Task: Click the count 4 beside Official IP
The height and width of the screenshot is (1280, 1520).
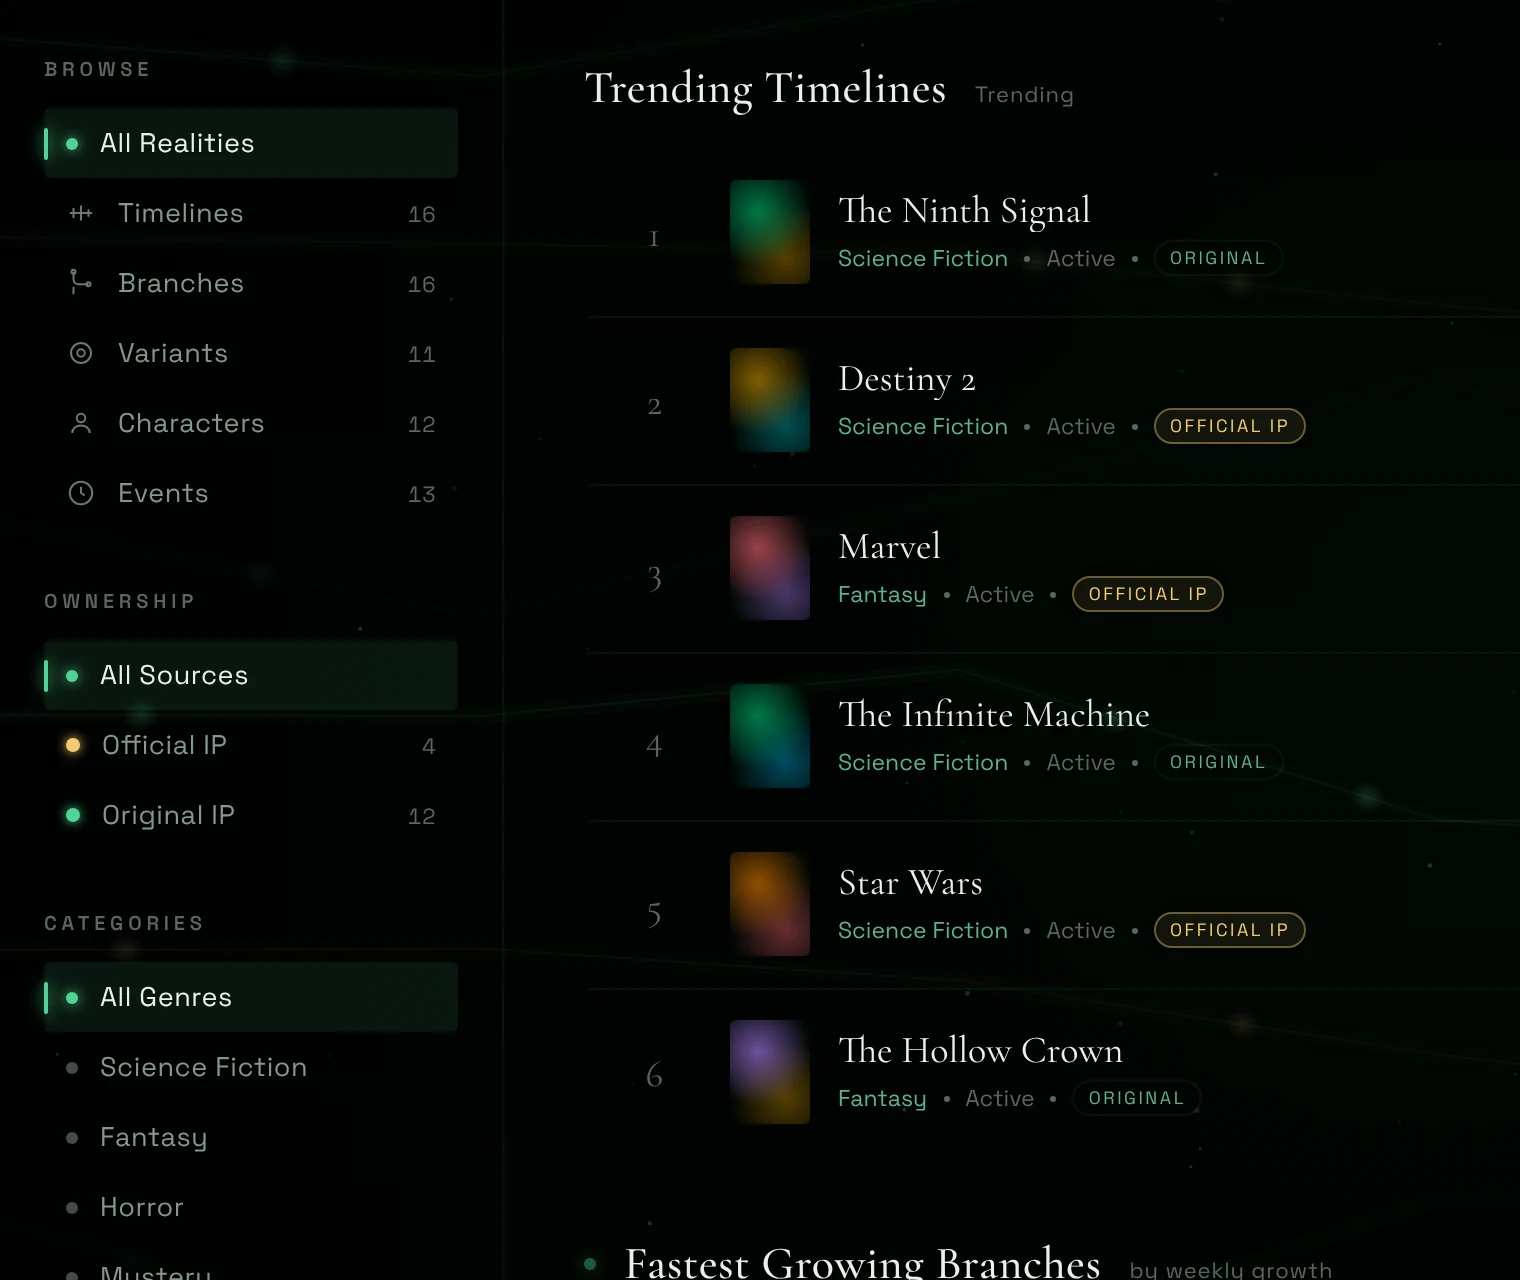Action: pos(429,746)
